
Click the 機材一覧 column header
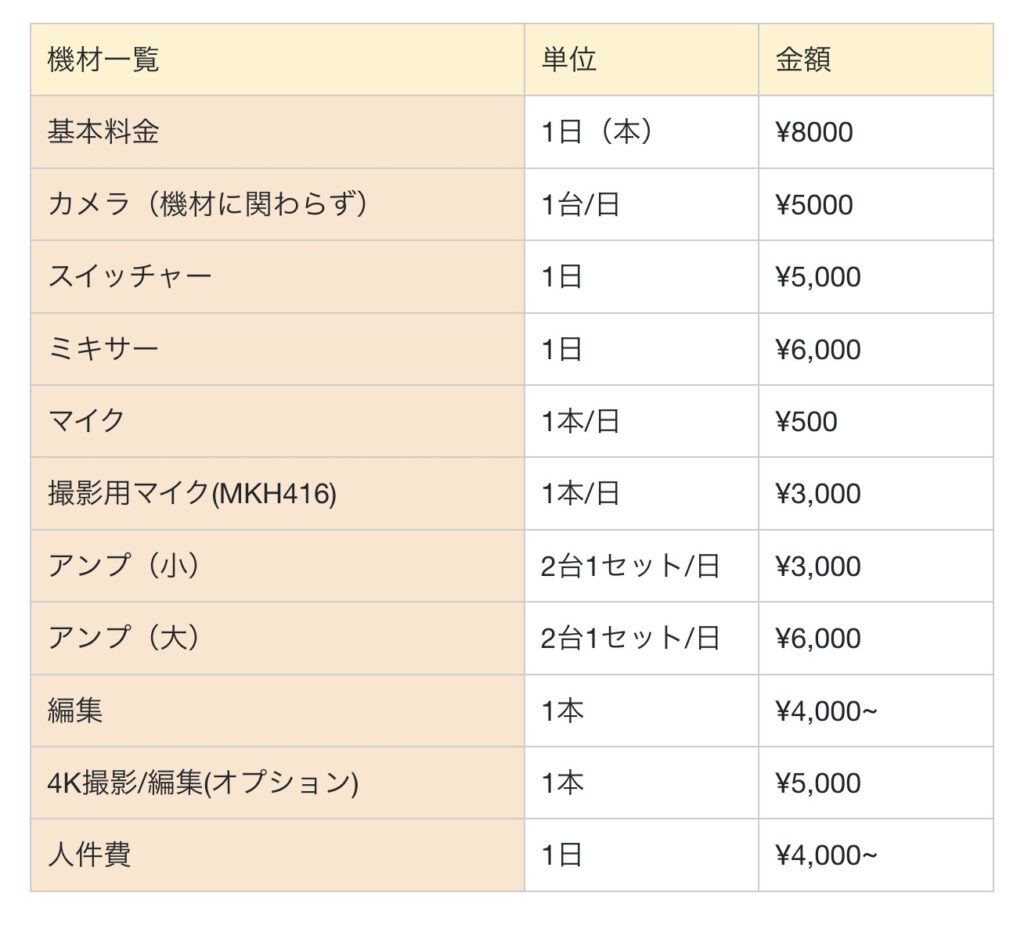coord(103,60)
